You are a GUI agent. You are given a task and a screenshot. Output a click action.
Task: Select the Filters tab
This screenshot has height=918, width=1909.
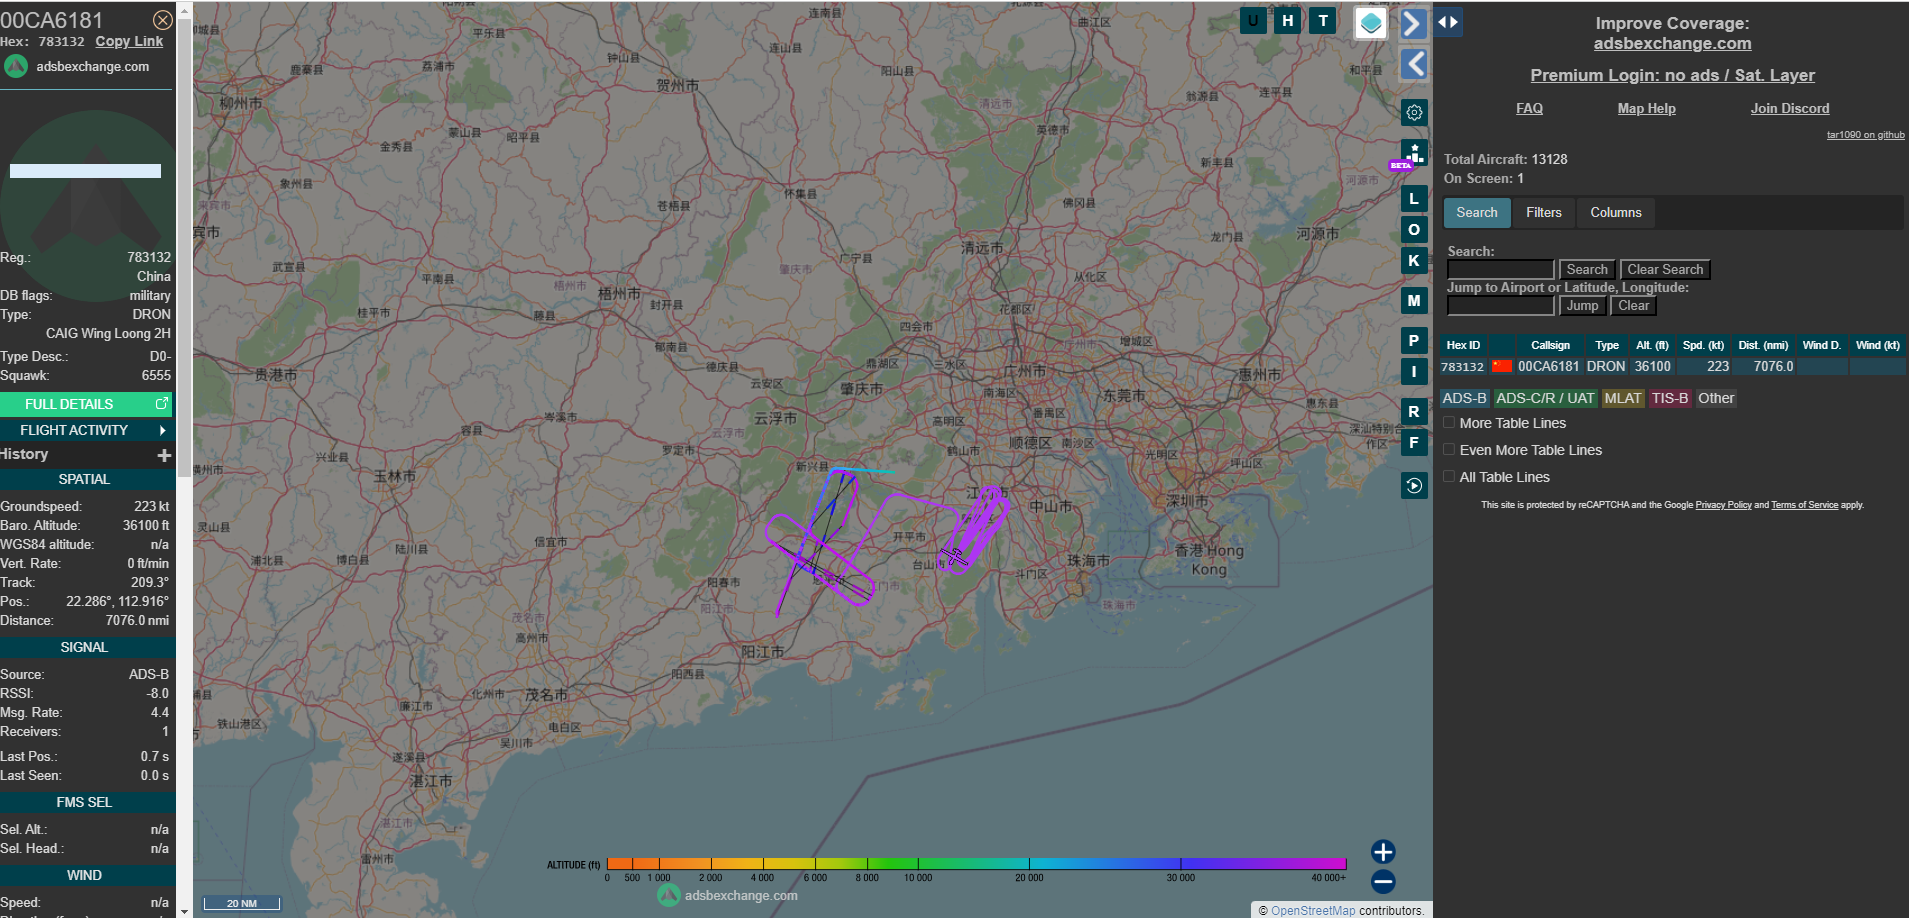1544,213
